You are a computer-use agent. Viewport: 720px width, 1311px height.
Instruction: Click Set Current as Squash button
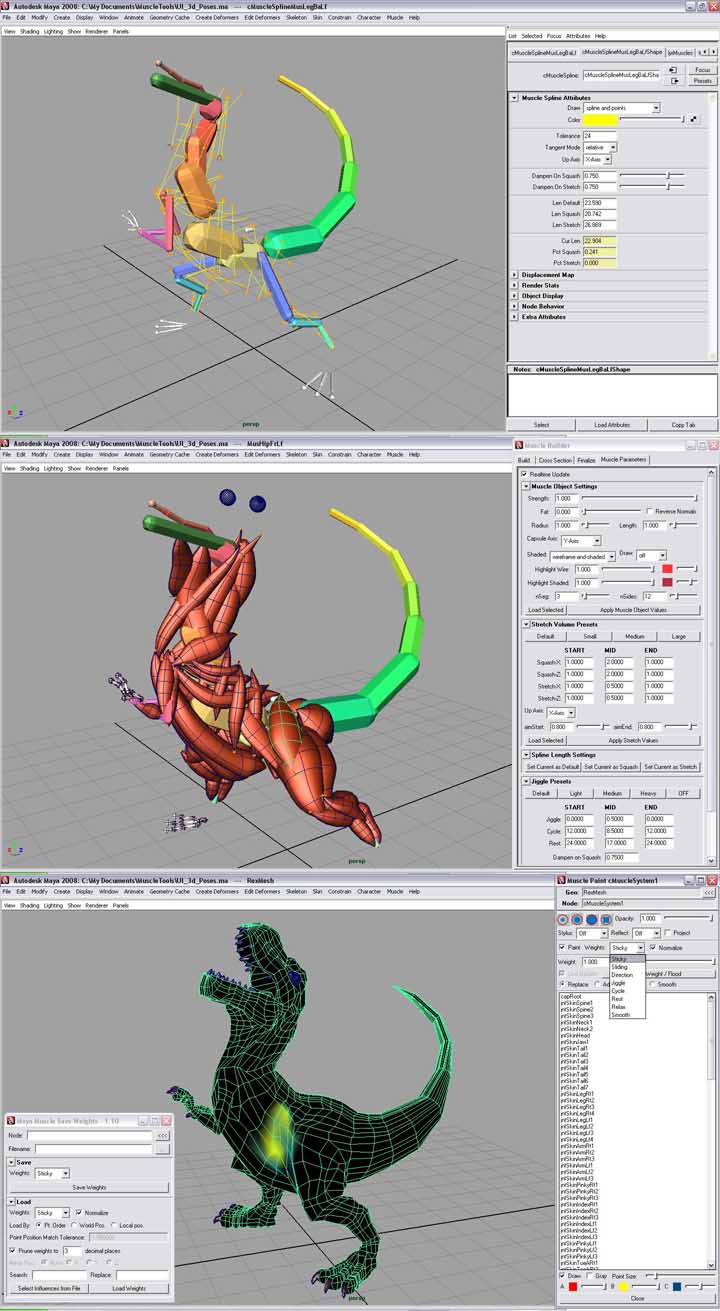point(610,767)
